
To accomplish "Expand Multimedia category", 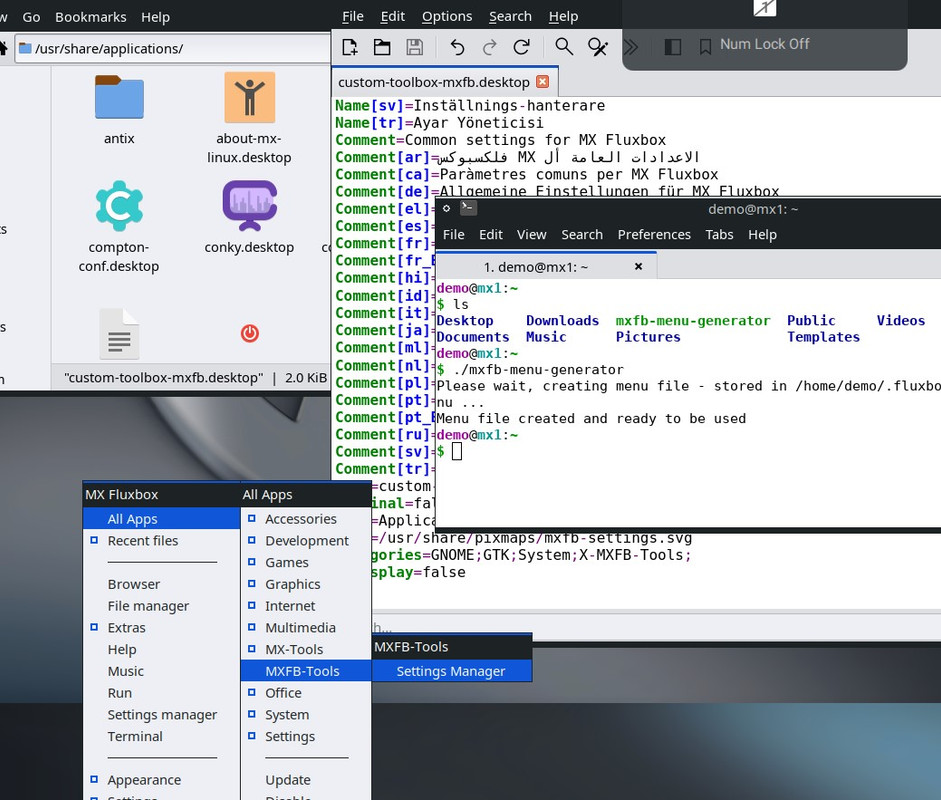I will tap(306, 628).
